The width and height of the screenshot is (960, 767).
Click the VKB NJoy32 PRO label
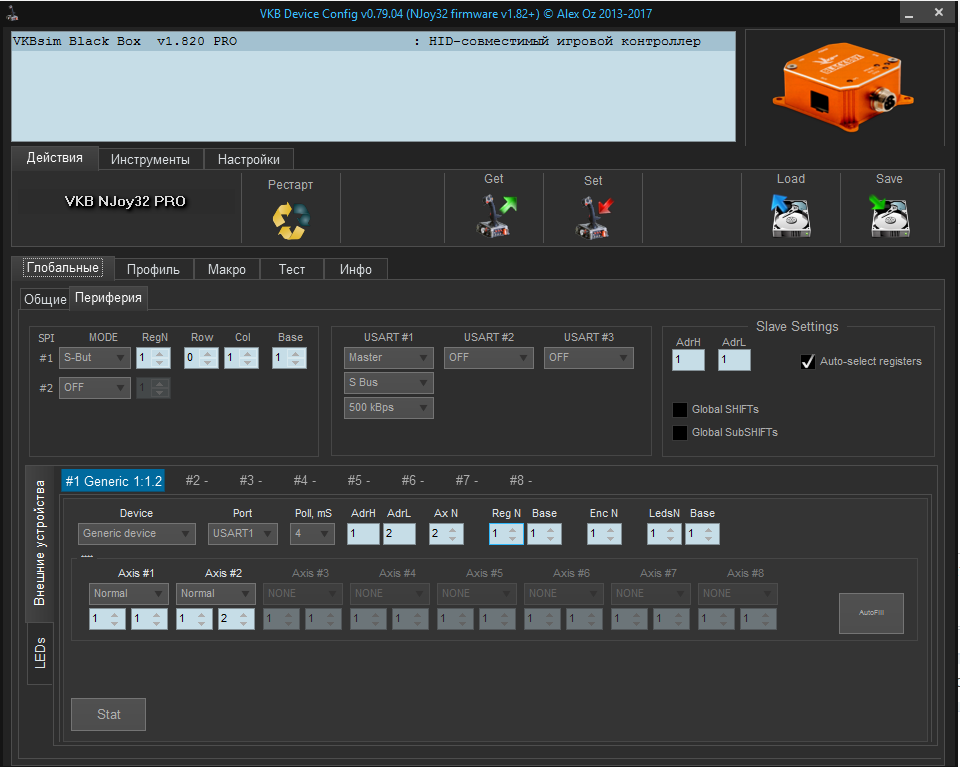pyautogui.click(x=126, y=201)
